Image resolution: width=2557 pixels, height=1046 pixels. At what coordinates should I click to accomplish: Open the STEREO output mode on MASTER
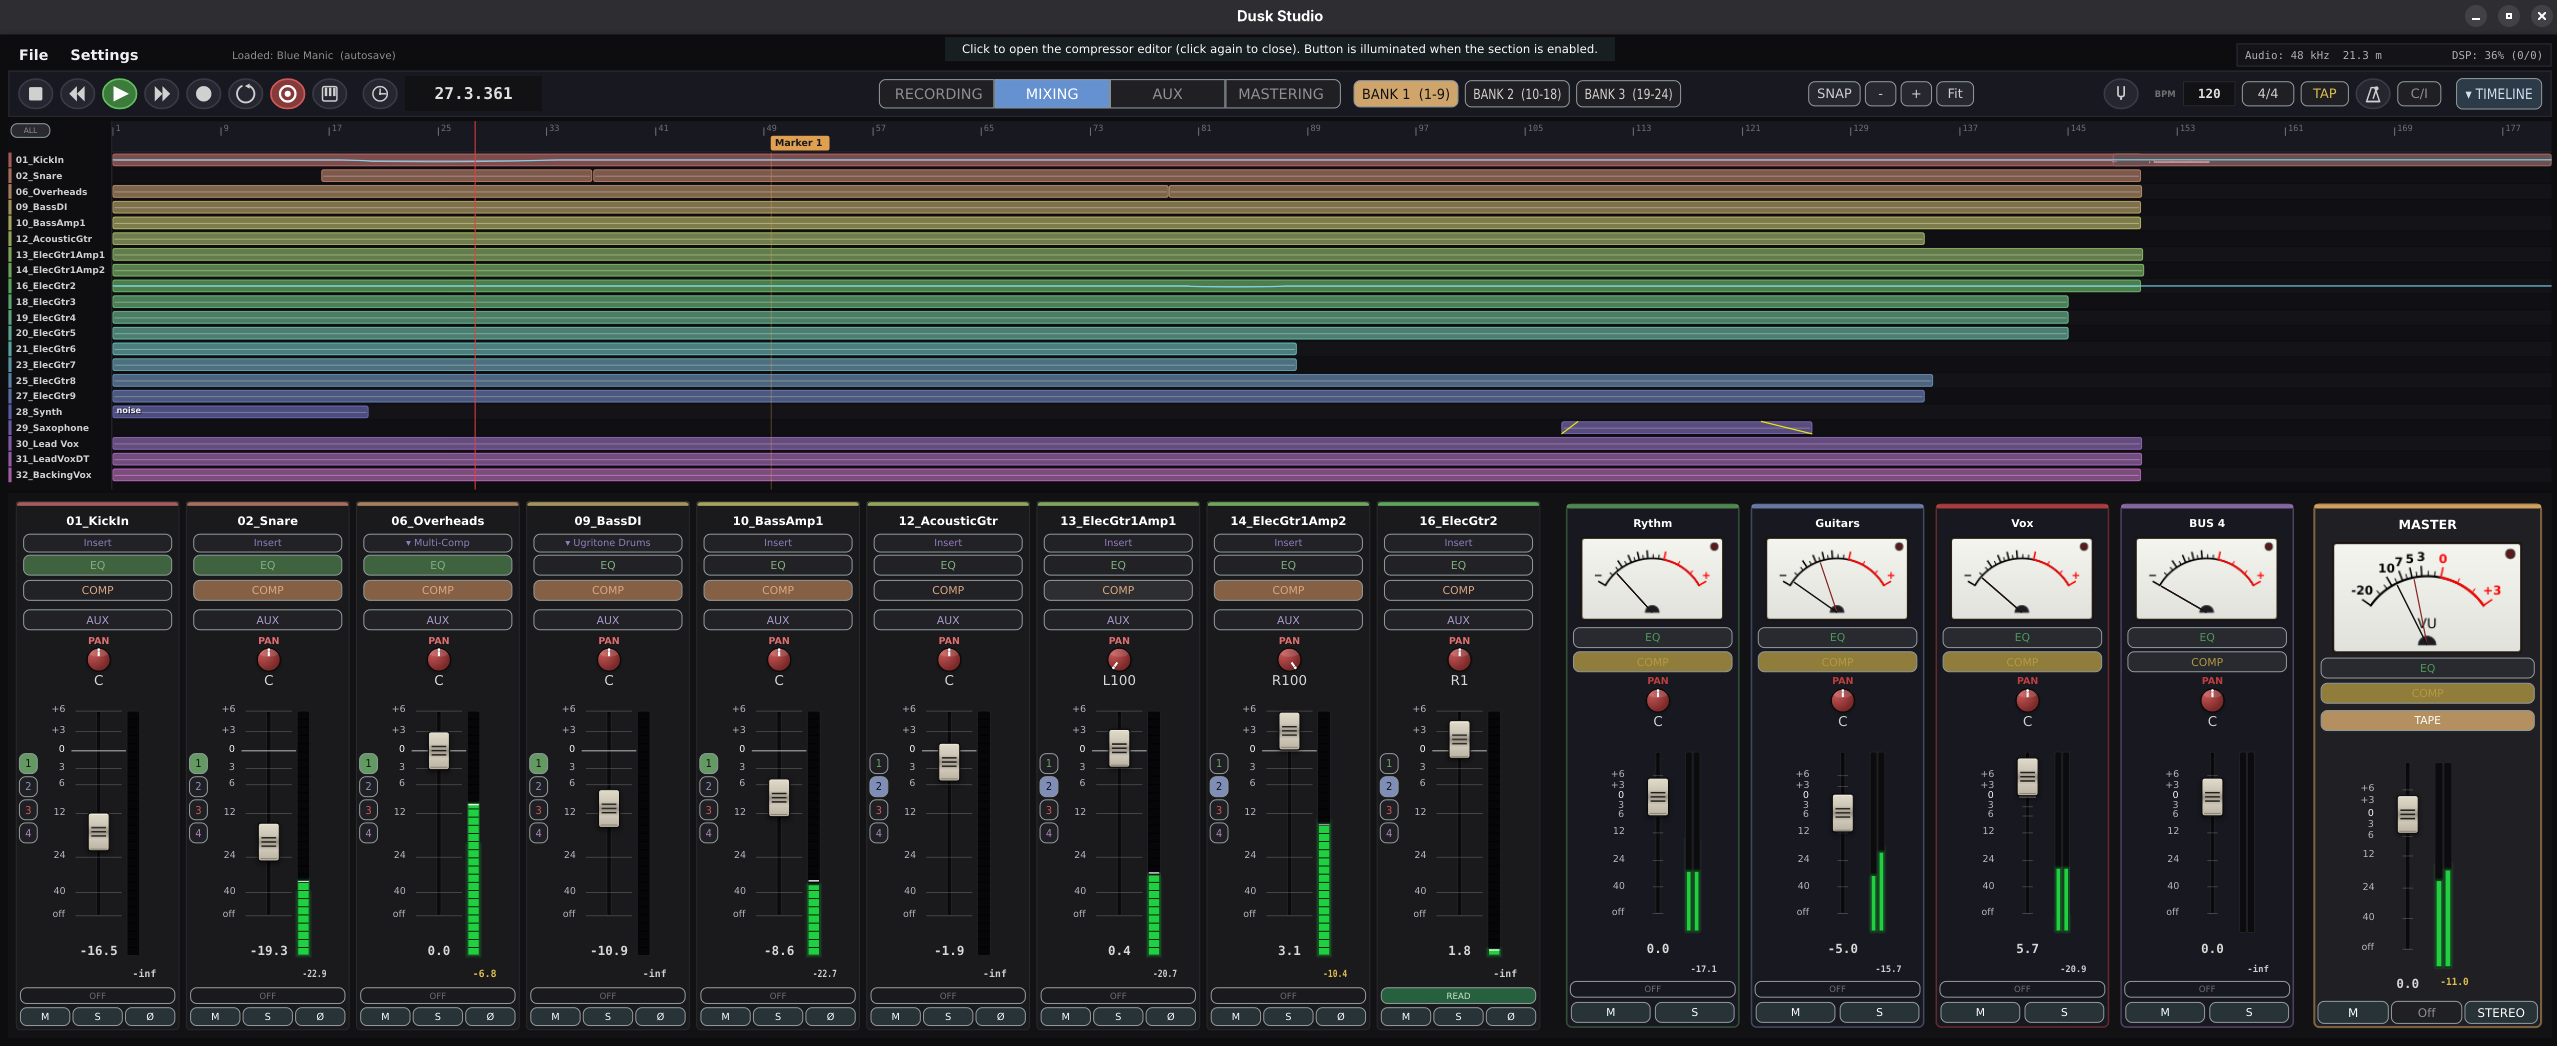(x=2500, y=1012)
